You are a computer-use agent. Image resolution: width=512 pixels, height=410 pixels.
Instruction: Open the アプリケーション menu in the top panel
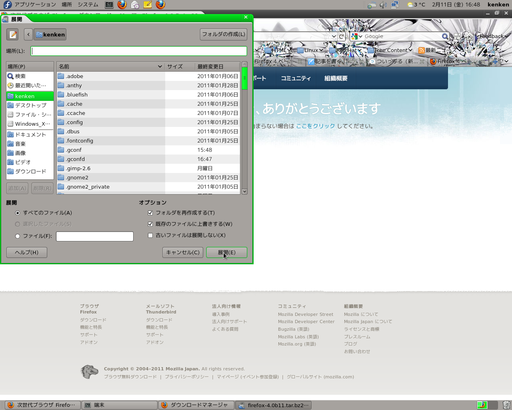tap(35, 5)
